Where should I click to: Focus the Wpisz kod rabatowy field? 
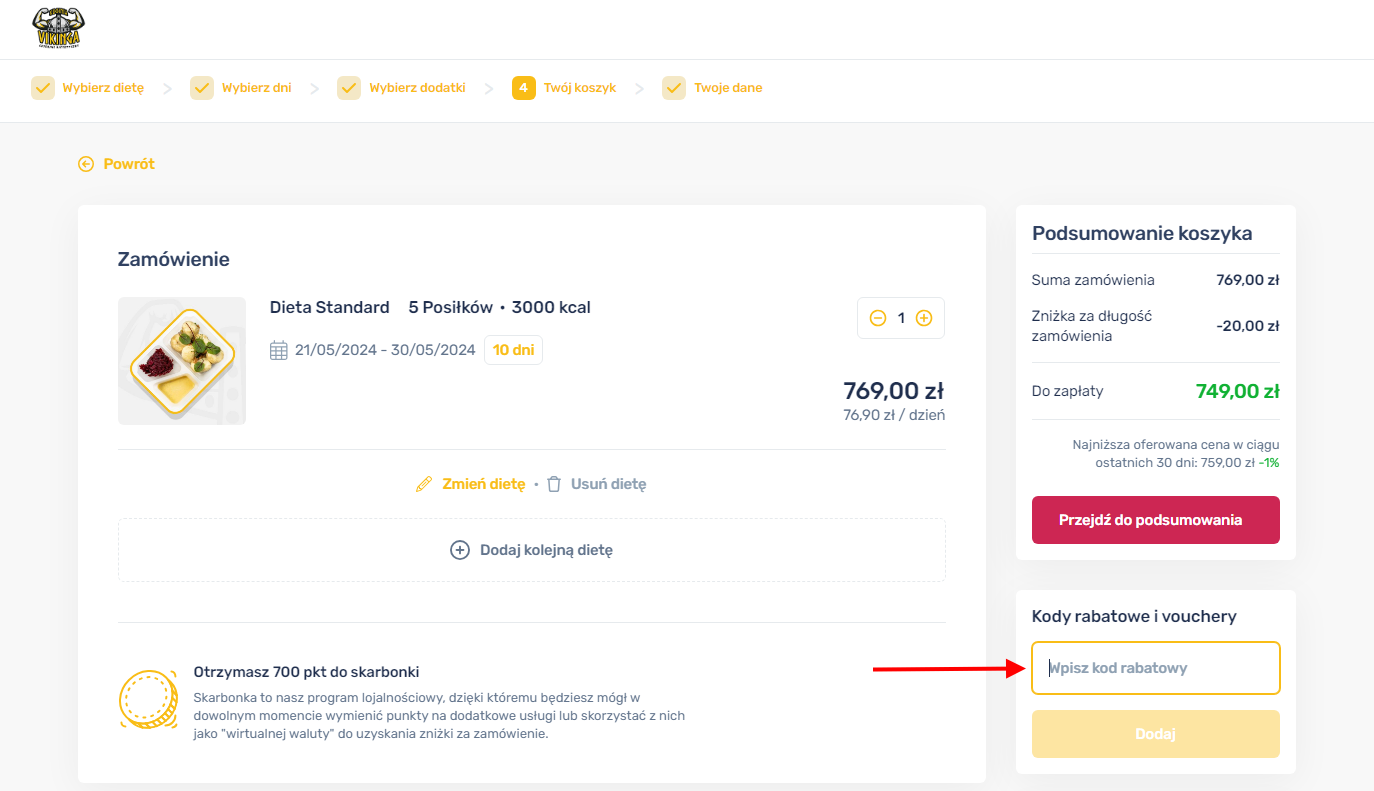click(1156, 668)
